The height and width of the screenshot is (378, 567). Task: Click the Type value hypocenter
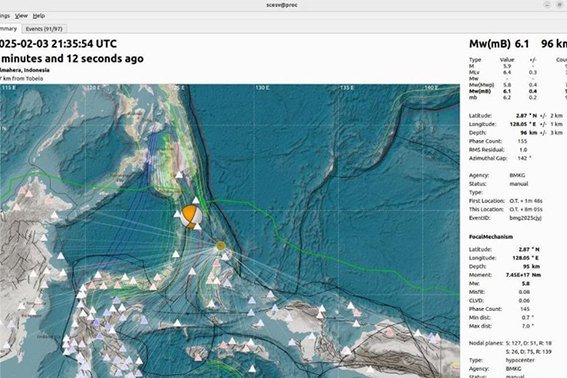click(521, 360)
